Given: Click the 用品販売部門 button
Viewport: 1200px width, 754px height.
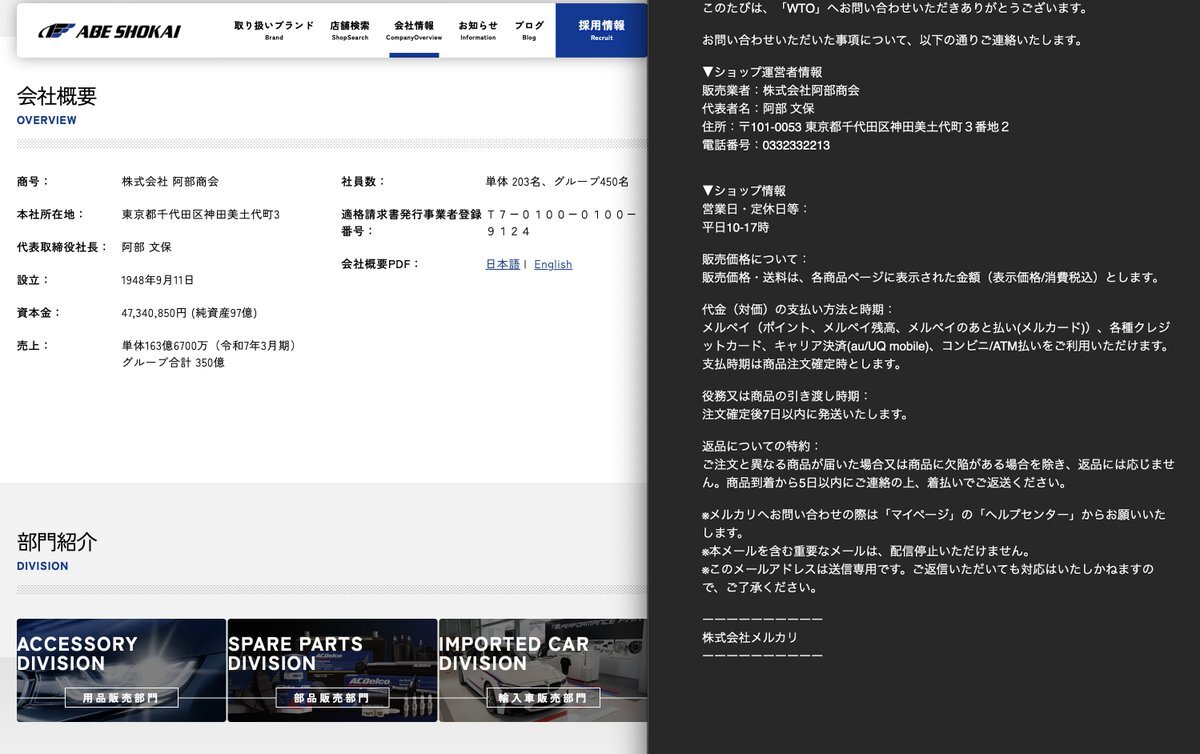Looking at the screenshot, I should click(x=121, y=698).
